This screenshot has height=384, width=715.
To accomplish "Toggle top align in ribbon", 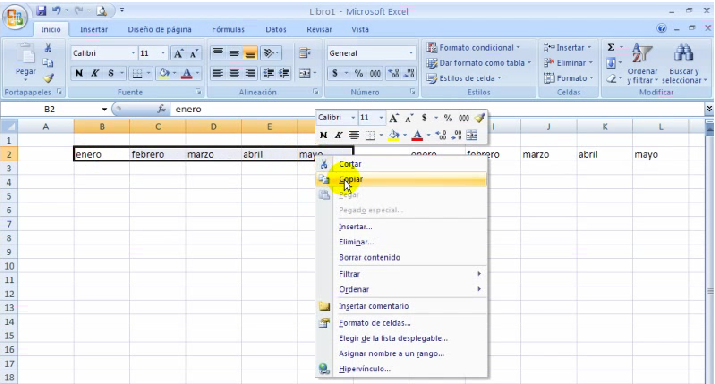I will pyautogui.click(x=218, y=53).
